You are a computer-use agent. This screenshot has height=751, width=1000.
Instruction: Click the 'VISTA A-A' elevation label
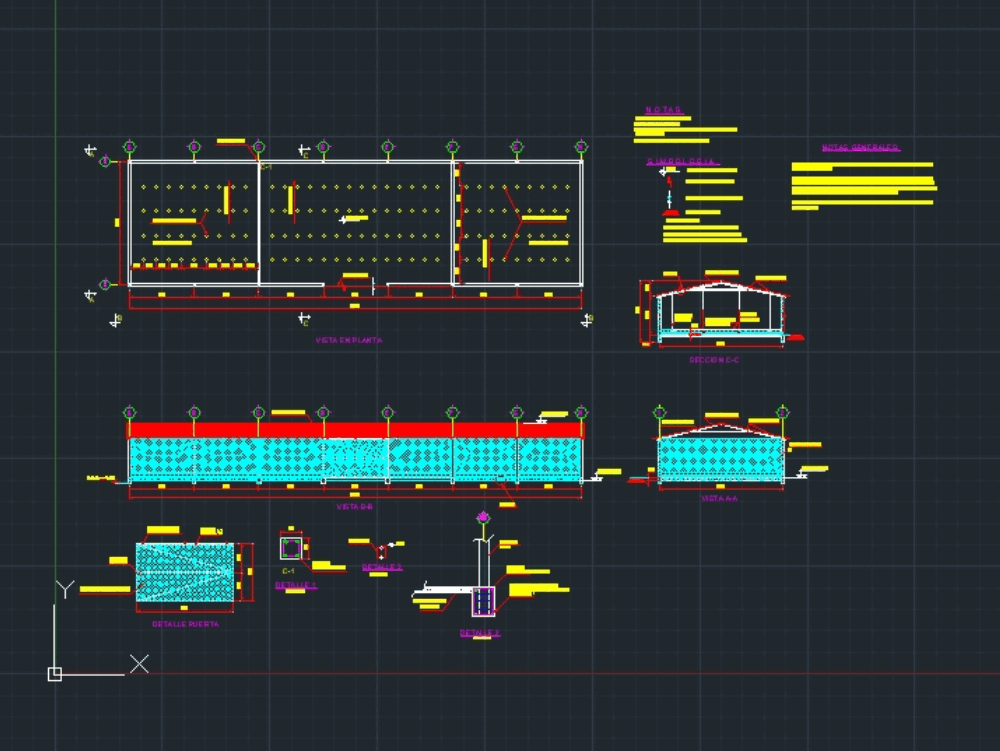pyautogui.click(x=719, y=497)
